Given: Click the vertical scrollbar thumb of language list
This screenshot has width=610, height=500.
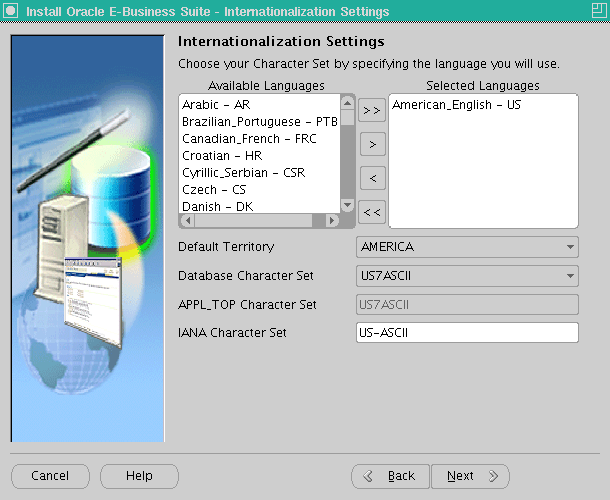Looking at the screenshot, I should (x=347, y=118).
